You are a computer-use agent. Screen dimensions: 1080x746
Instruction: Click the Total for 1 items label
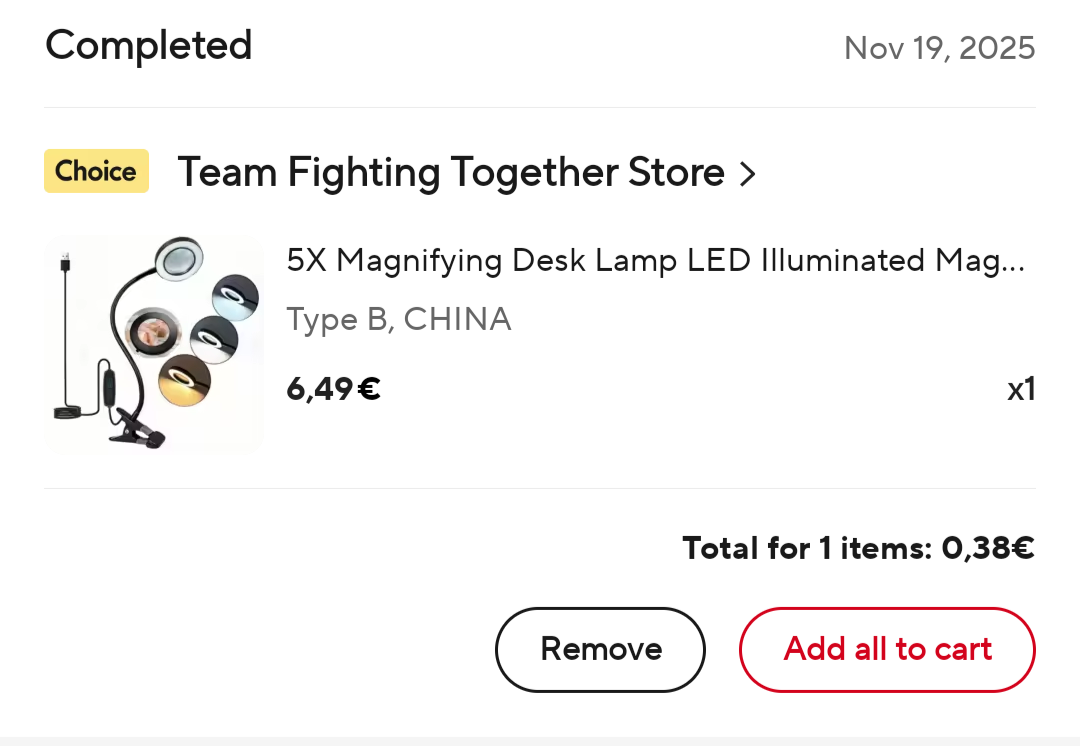tap(806, 548)
